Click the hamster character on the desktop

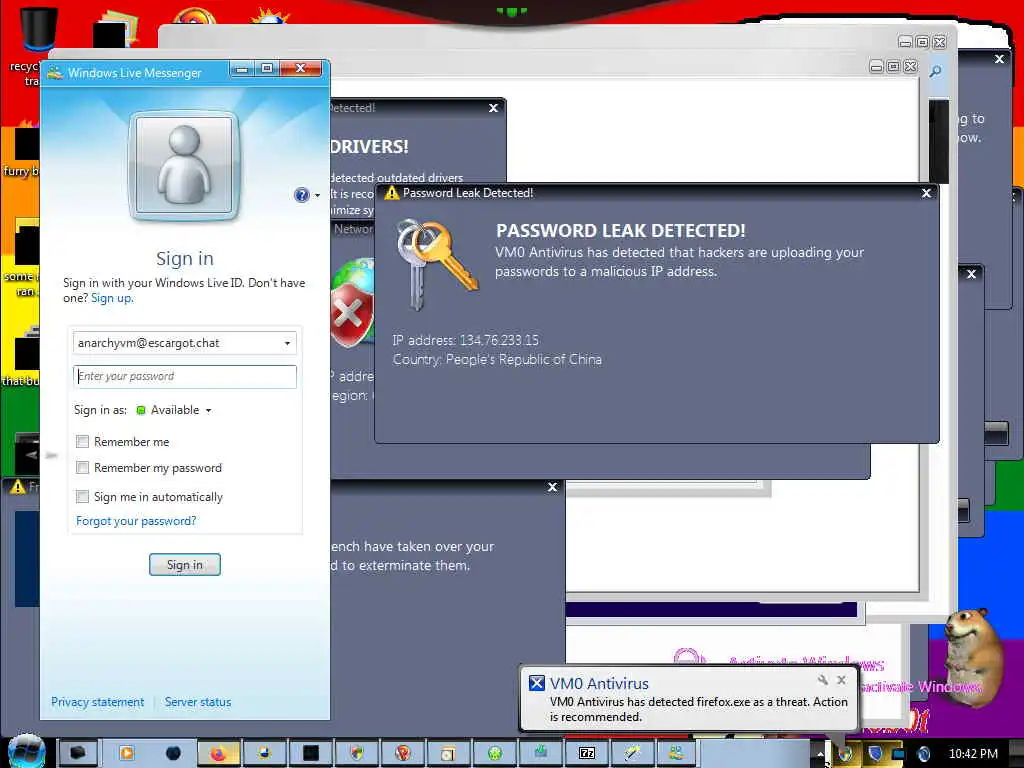click(973, 656)
